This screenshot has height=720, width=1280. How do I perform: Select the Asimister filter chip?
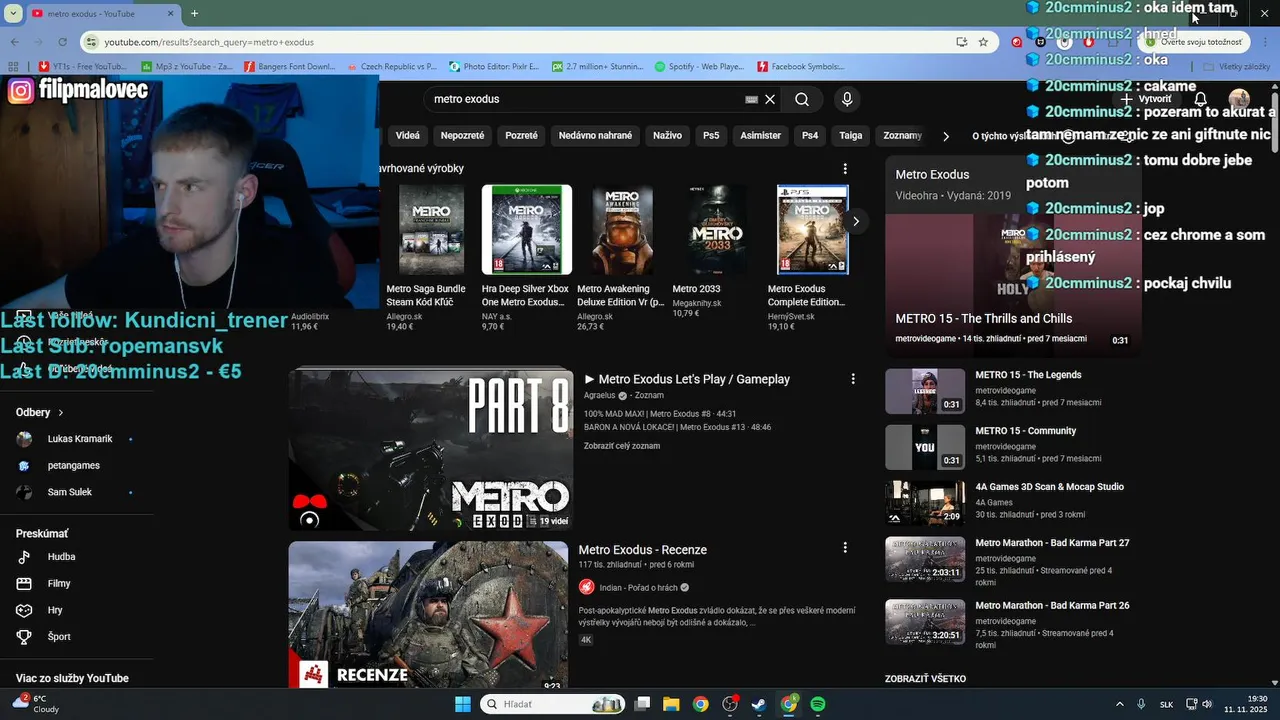pyautogui.click(x=760, y=135)
